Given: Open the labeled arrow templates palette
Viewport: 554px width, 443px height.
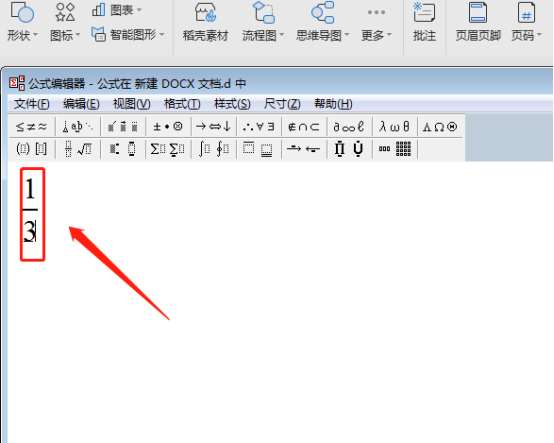Looking at the screenshot, I should (304, 149).
